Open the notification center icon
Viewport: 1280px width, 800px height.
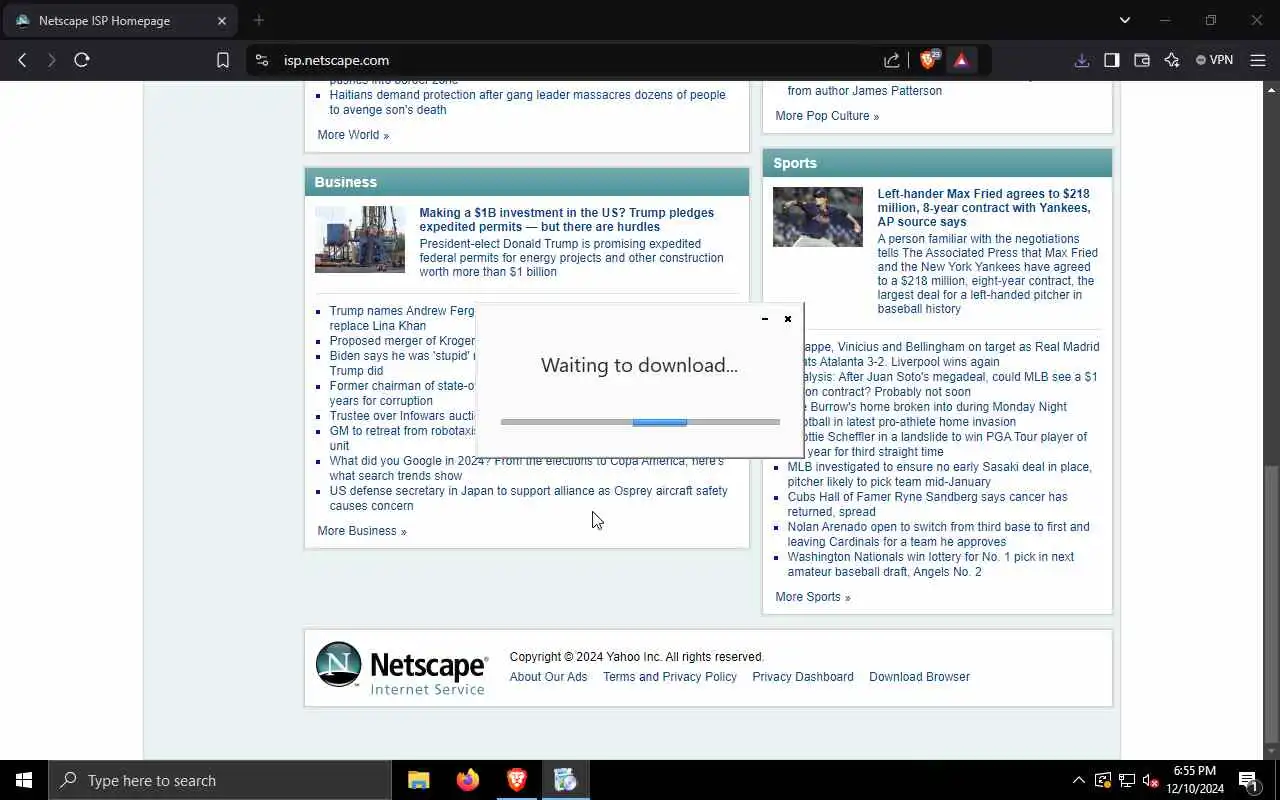click(1248, 780)
